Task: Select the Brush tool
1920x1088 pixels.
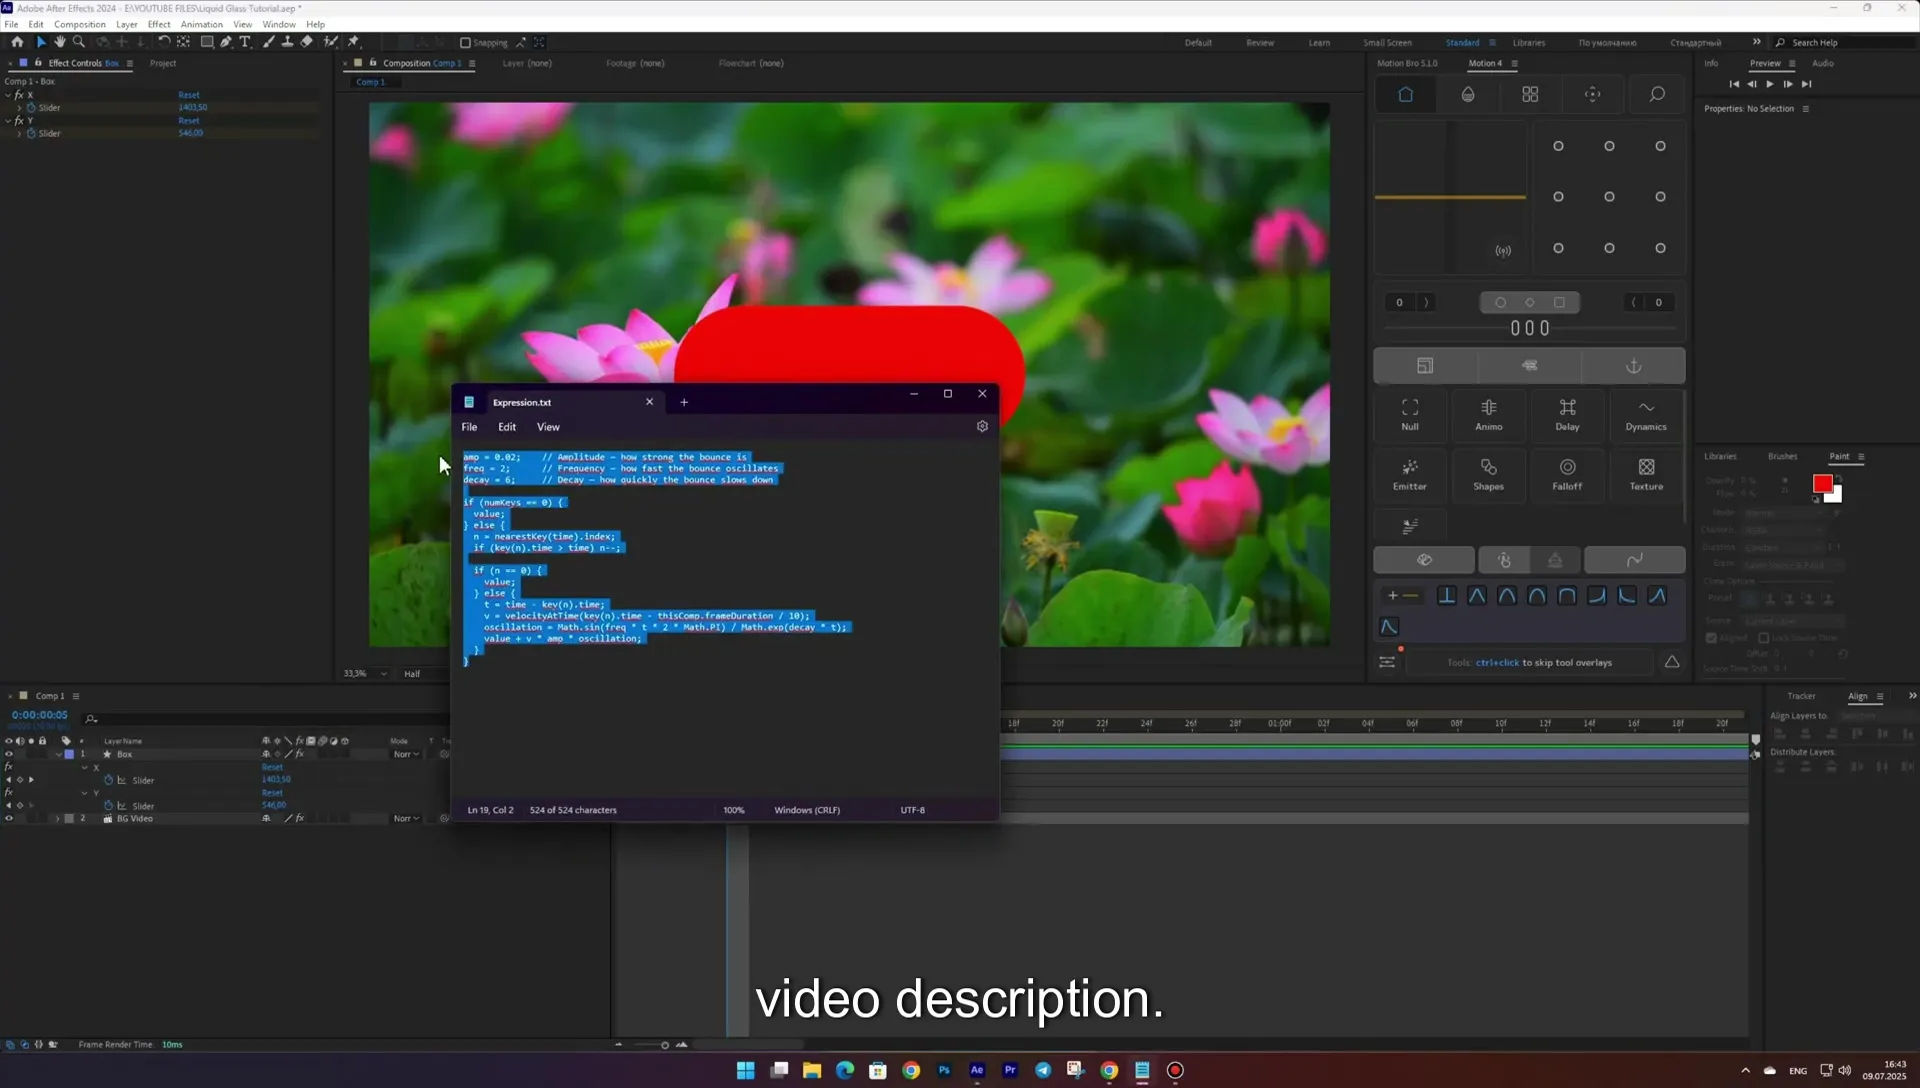Action: (x=268, y=42)
